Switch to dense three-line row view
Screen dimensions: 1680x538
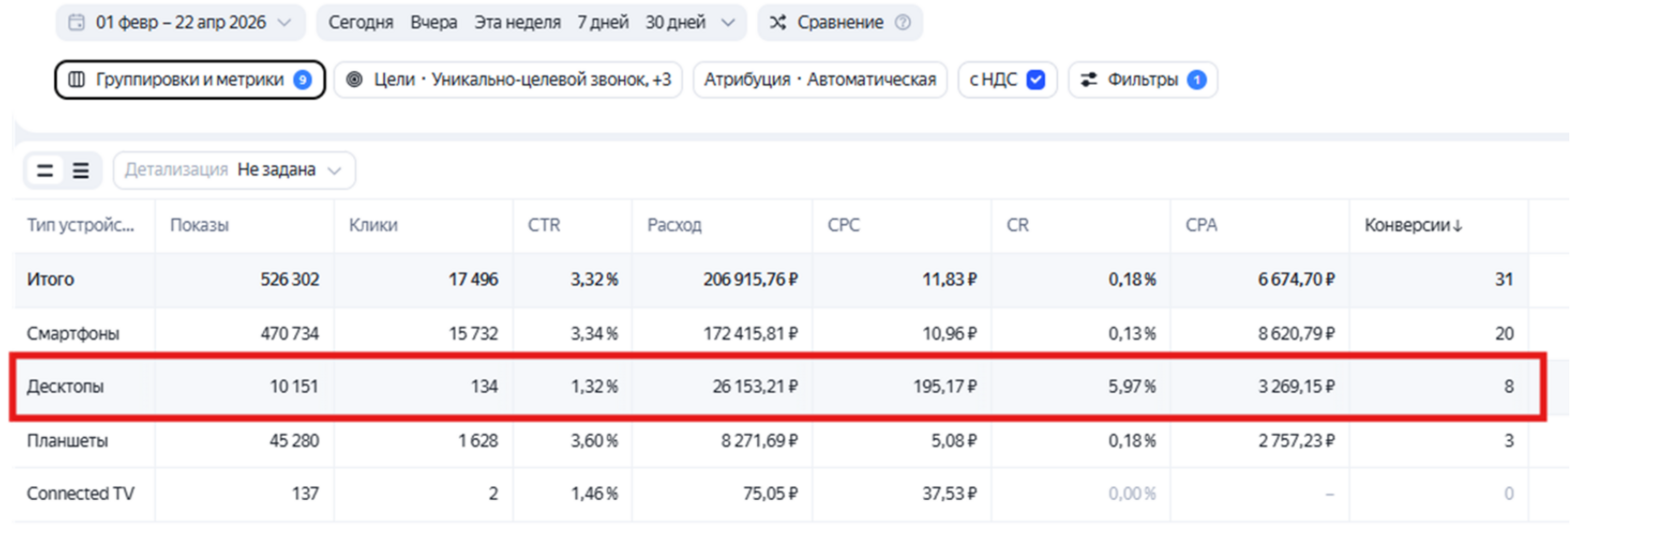click(81, 170)
